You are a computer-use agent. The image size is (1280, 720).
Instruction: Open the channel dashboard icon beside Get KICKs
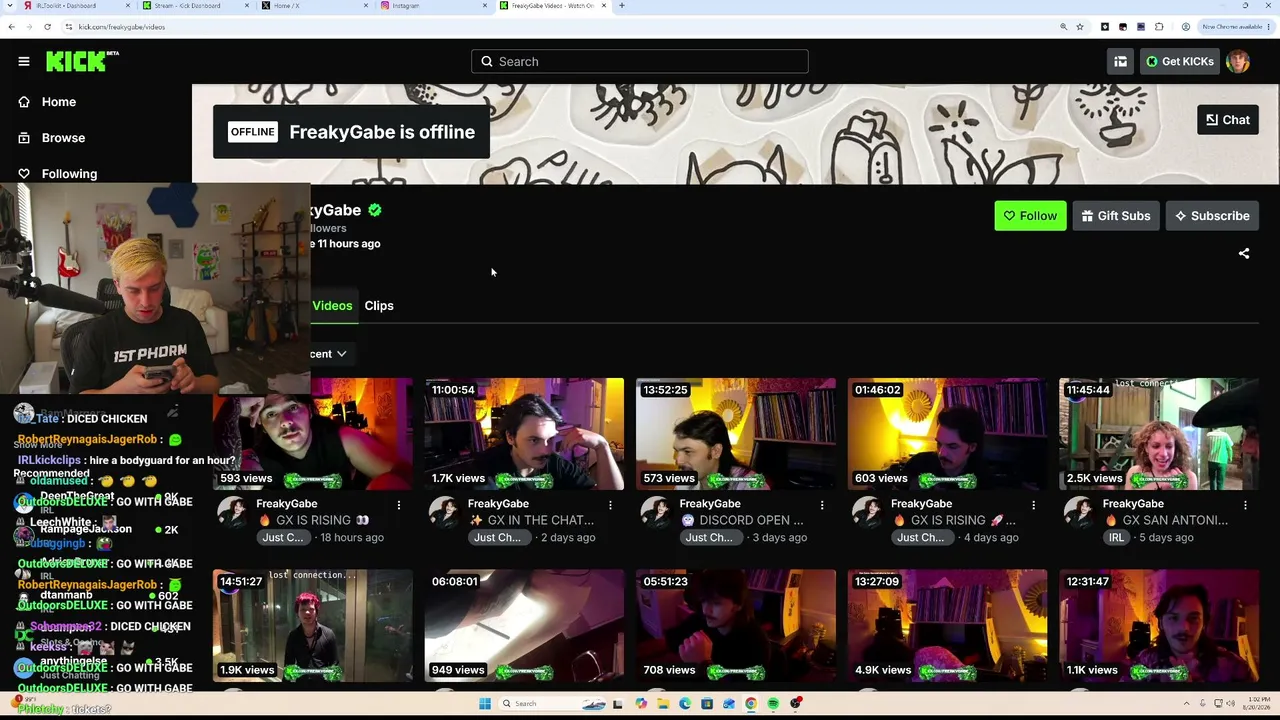[x=1120, y=61]
